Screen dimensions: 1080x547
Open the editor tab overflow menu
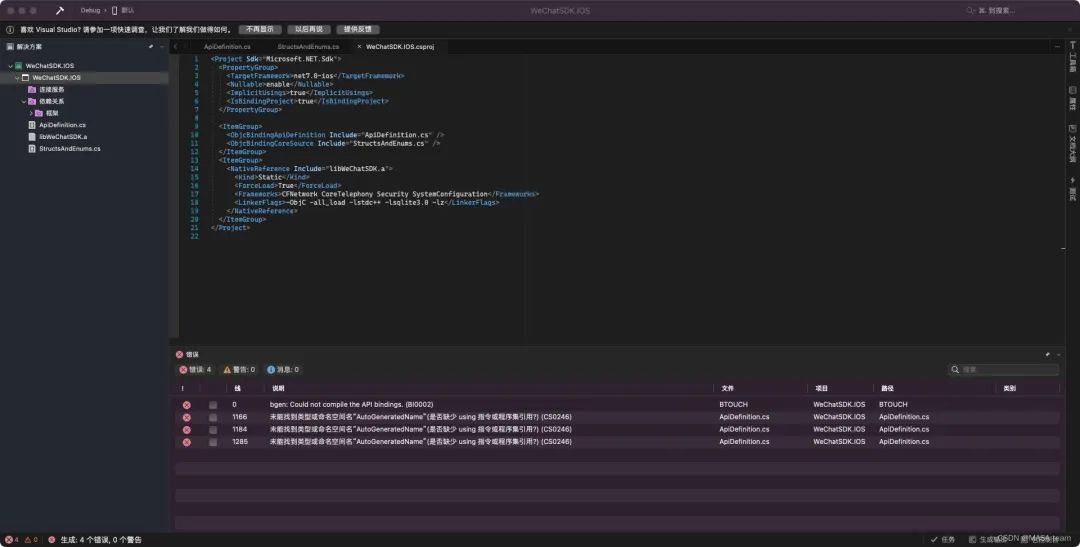point(1057,47)
